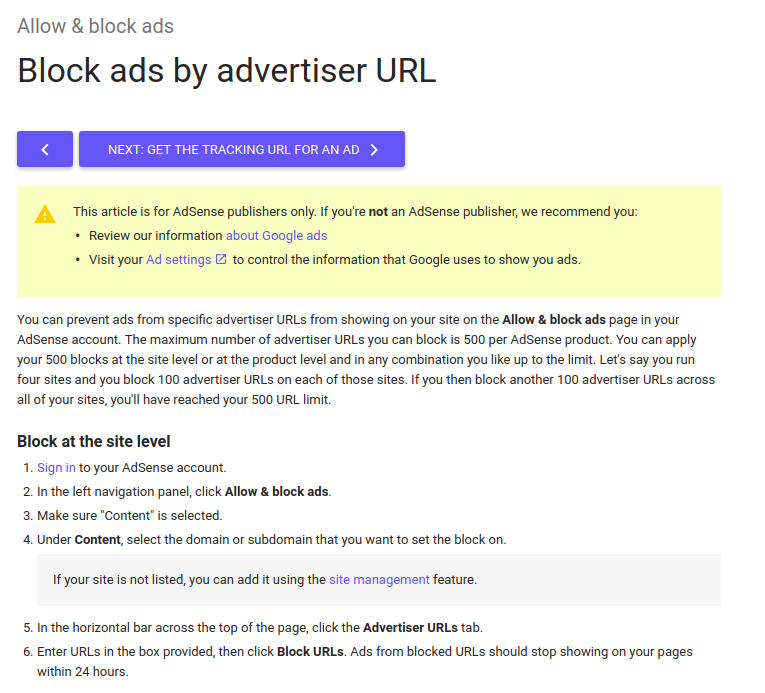Follow the Sign in link in step 1
Image resolution: width=765 pixels, height=693 pixels.
coord(56,468)
